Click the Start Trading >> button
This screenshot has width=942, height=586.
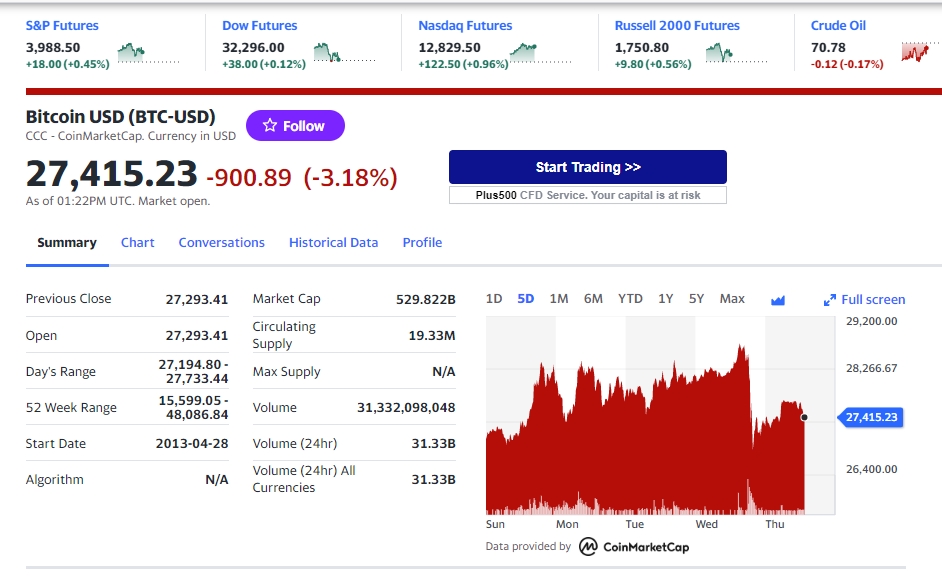[x=588, y=166]
